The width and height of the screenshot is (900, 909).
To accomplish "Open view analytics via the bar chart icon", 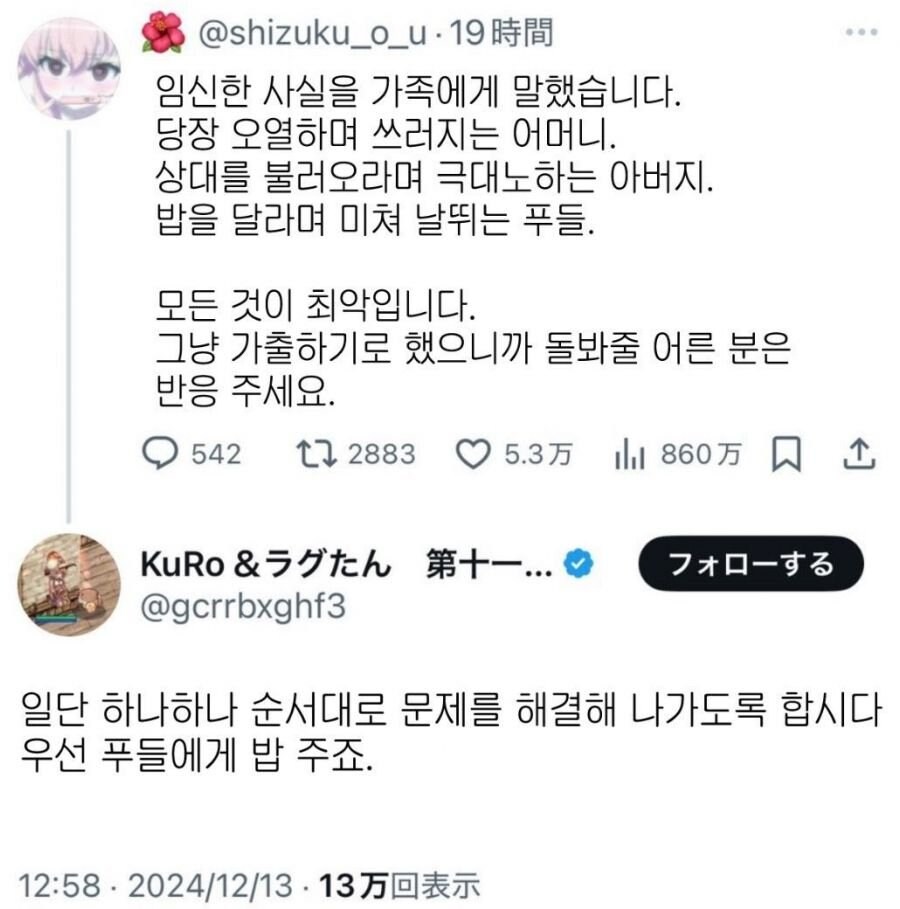I will [629, 455].
